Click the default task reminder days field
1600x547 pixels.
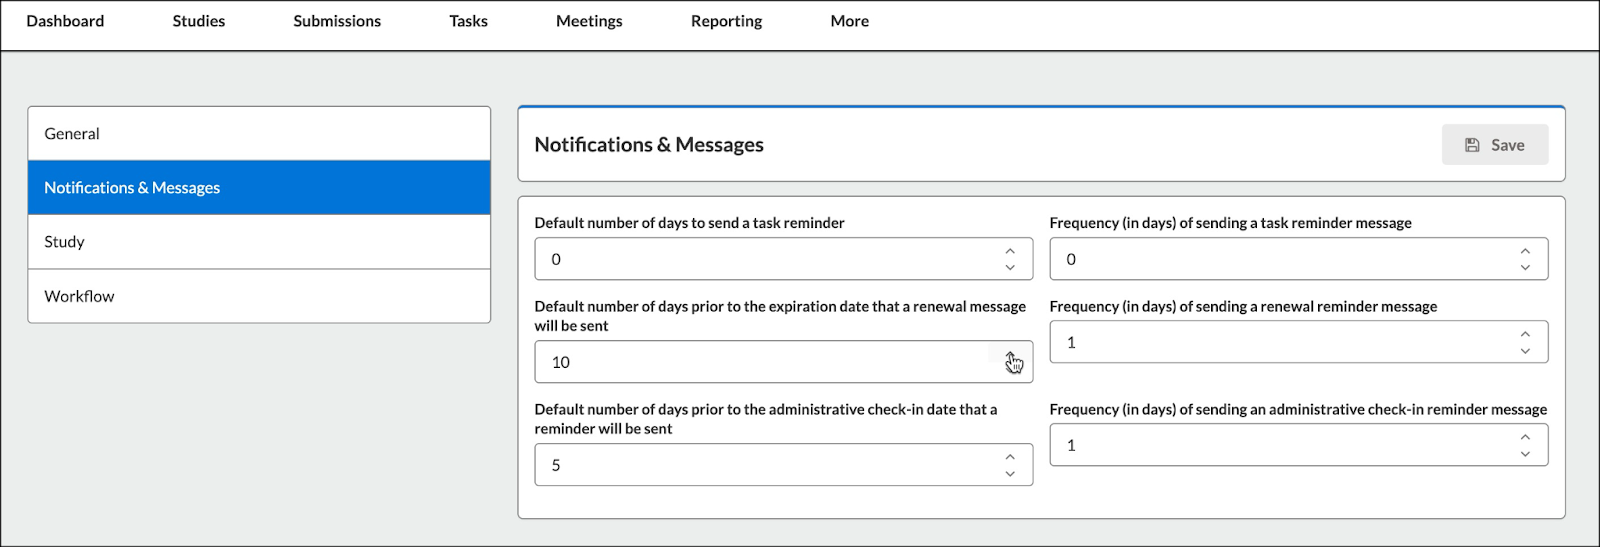coord(784,259)
